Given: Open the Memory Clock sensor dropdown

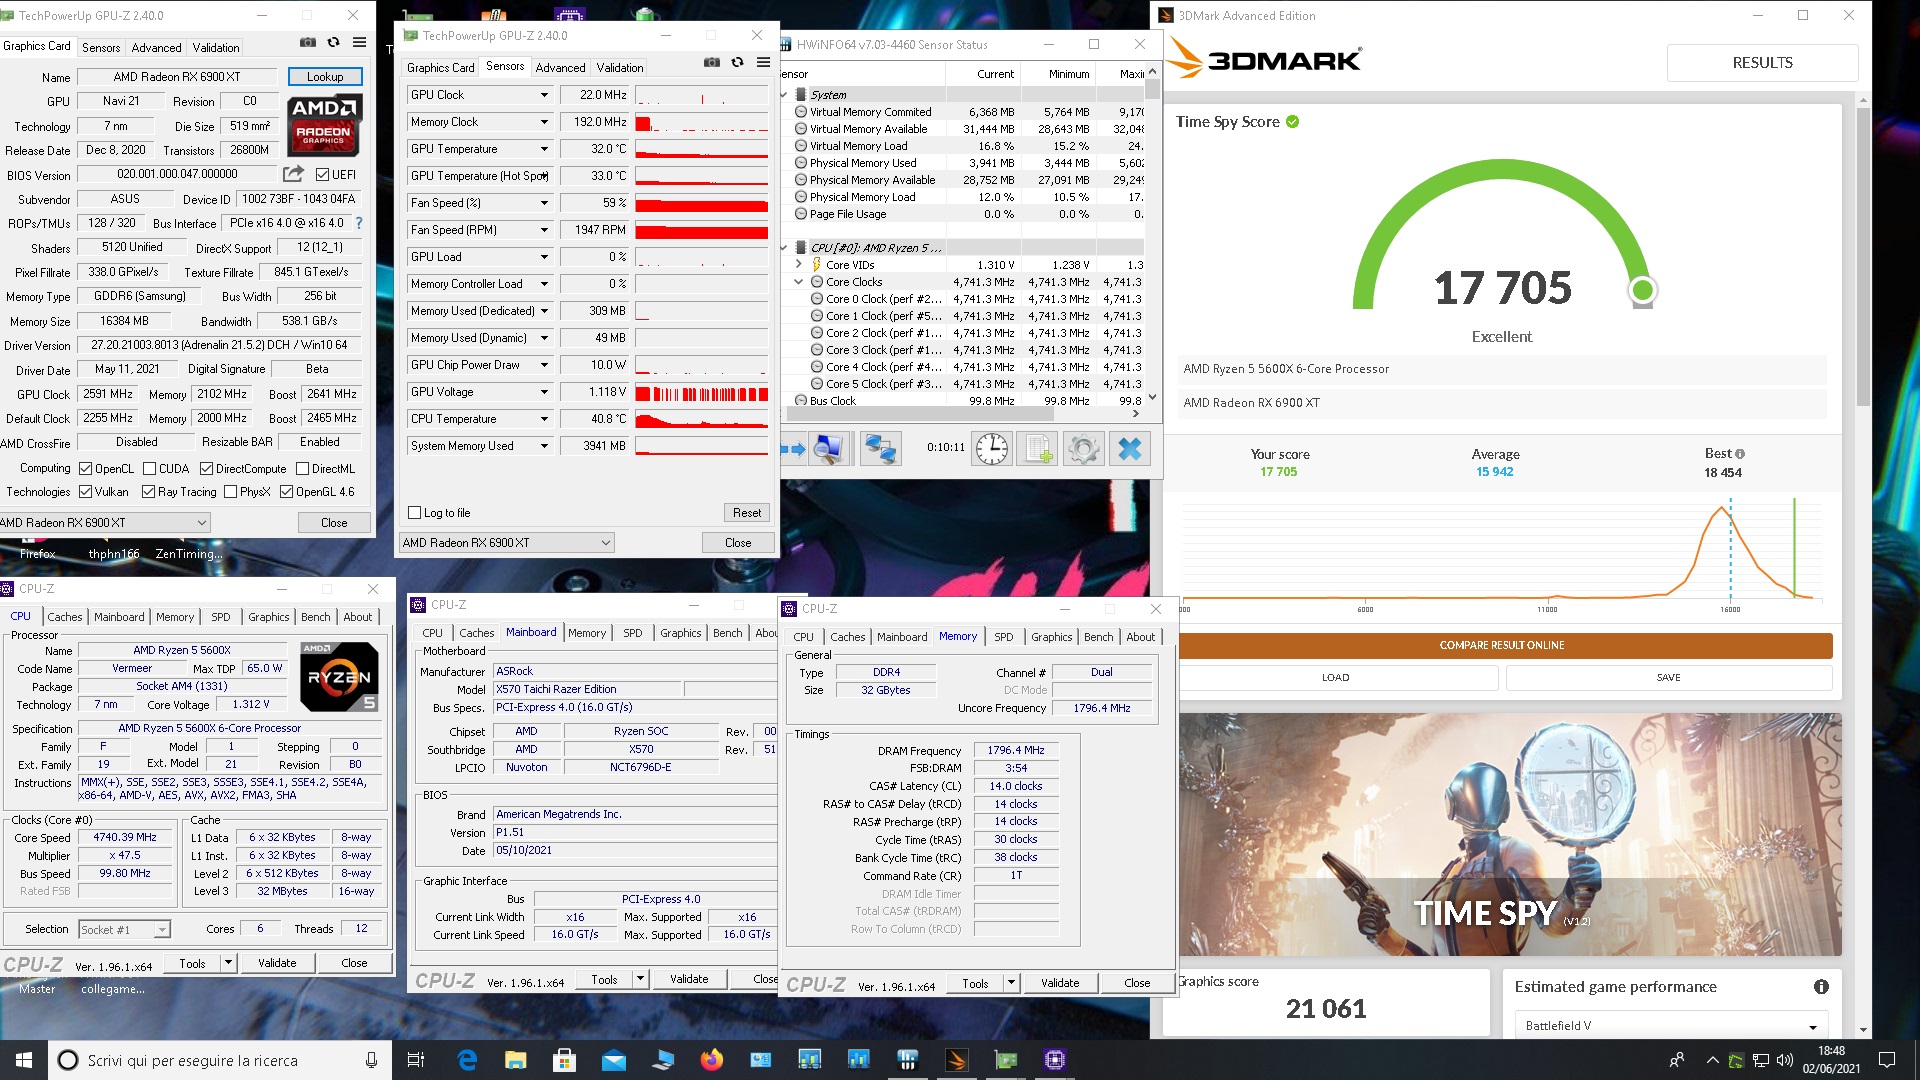Looking at the screenshot, I should 544,122.
